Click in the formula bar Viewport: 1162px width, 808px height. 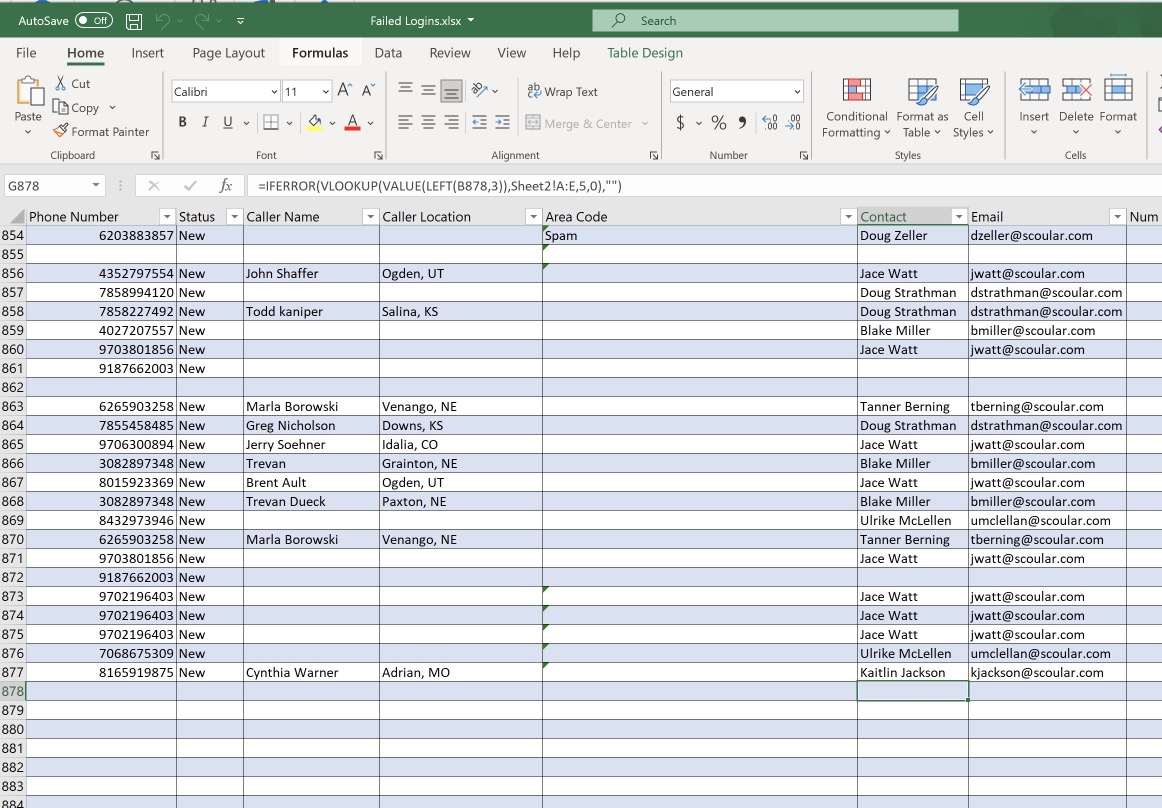704,185
